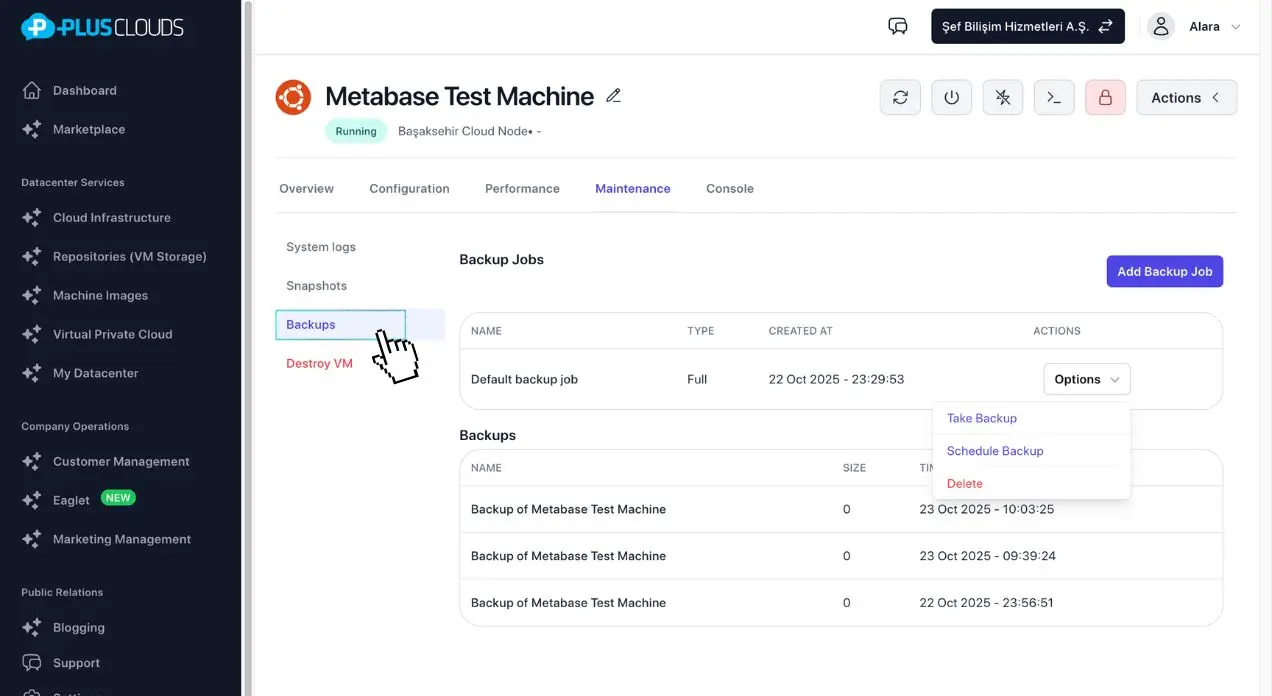Switch to the Overview tab
This screenshot has height=696, width=1272.
306,188
